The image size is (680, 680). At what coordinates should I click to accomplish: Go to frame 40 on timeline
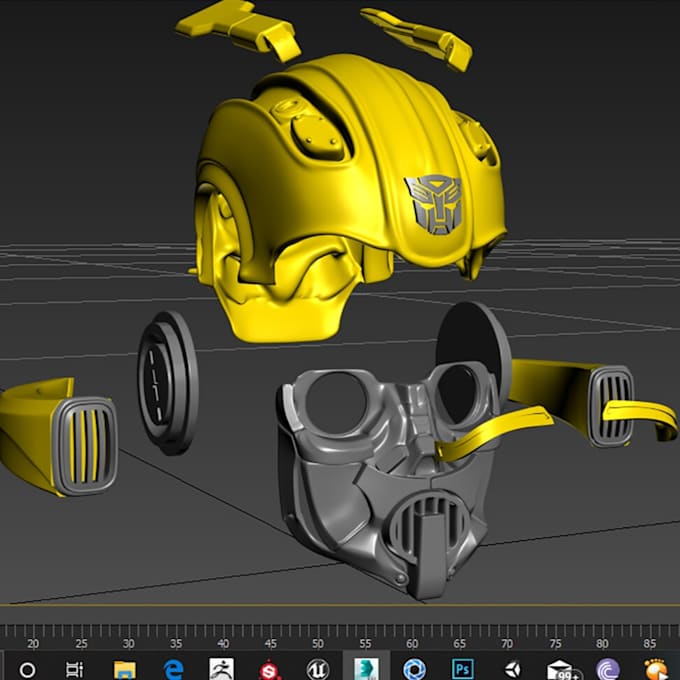(x=223, y=644)
